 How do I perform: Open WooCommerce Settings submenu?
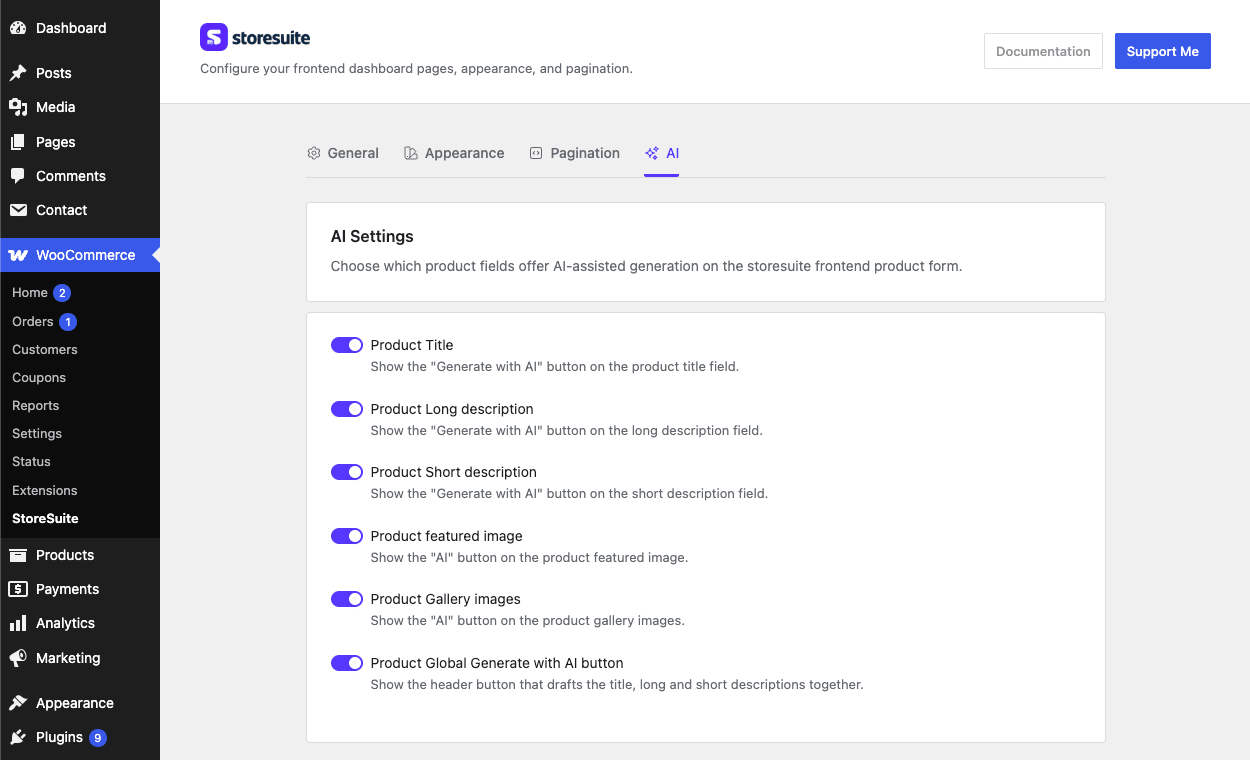coord(37,434)
